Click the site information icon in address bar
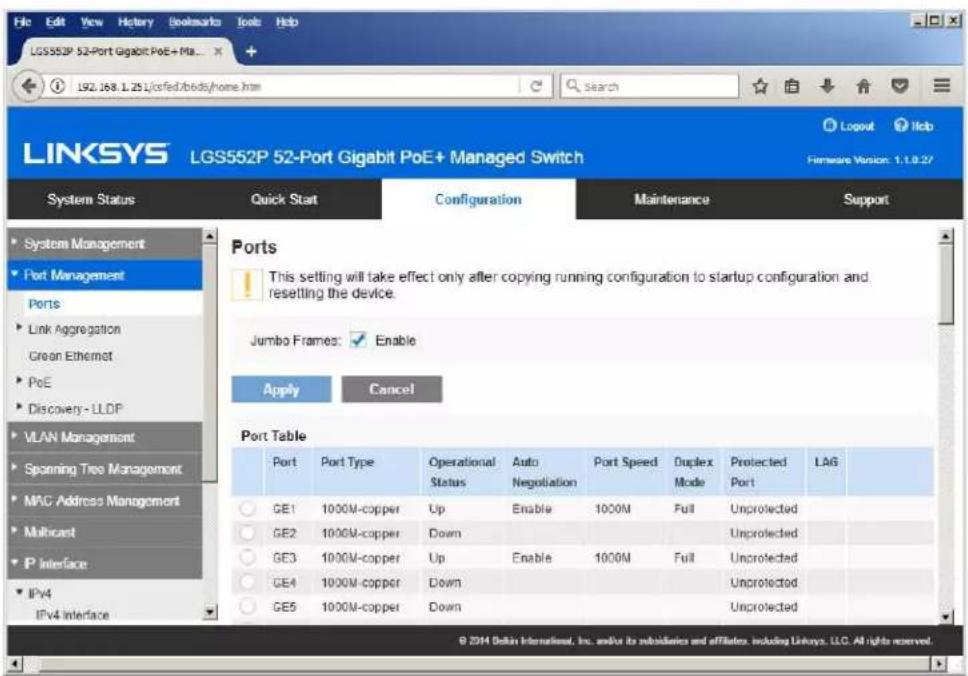 [57, 86]
